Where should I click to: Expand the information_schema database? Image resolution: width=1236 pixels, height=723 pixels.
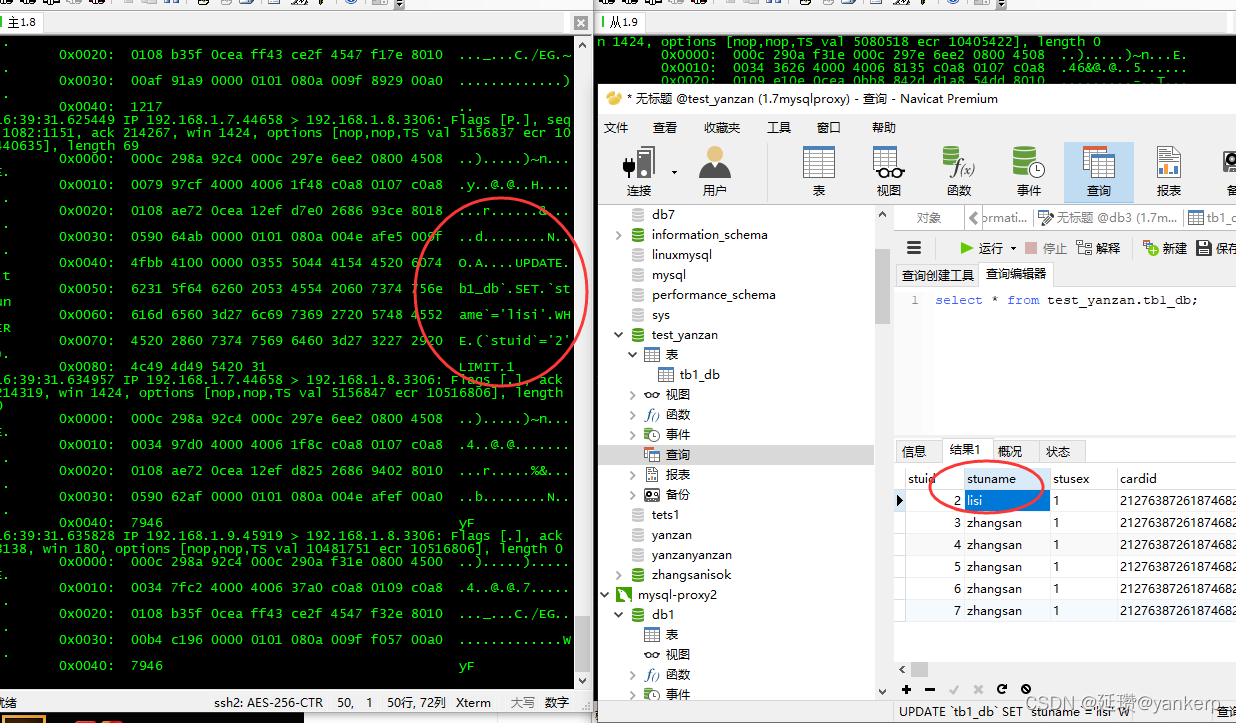tap(619, 235)
